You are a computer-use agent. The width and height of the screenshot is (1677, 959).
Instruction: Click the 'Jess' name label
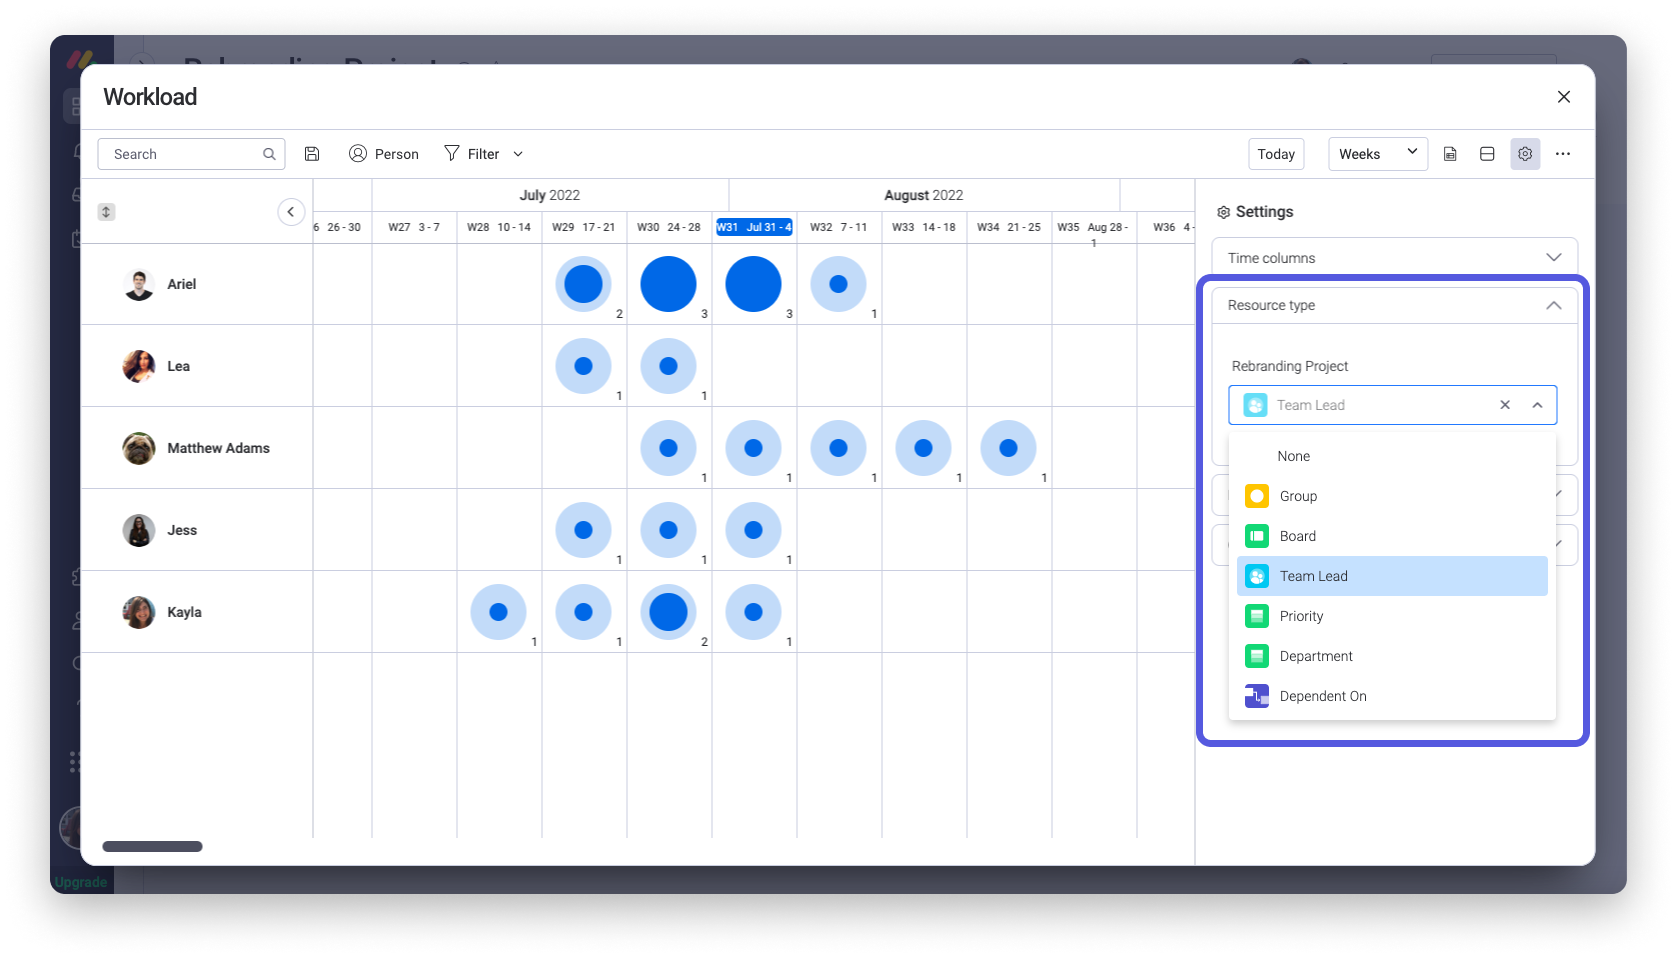[x=182, y=530]
